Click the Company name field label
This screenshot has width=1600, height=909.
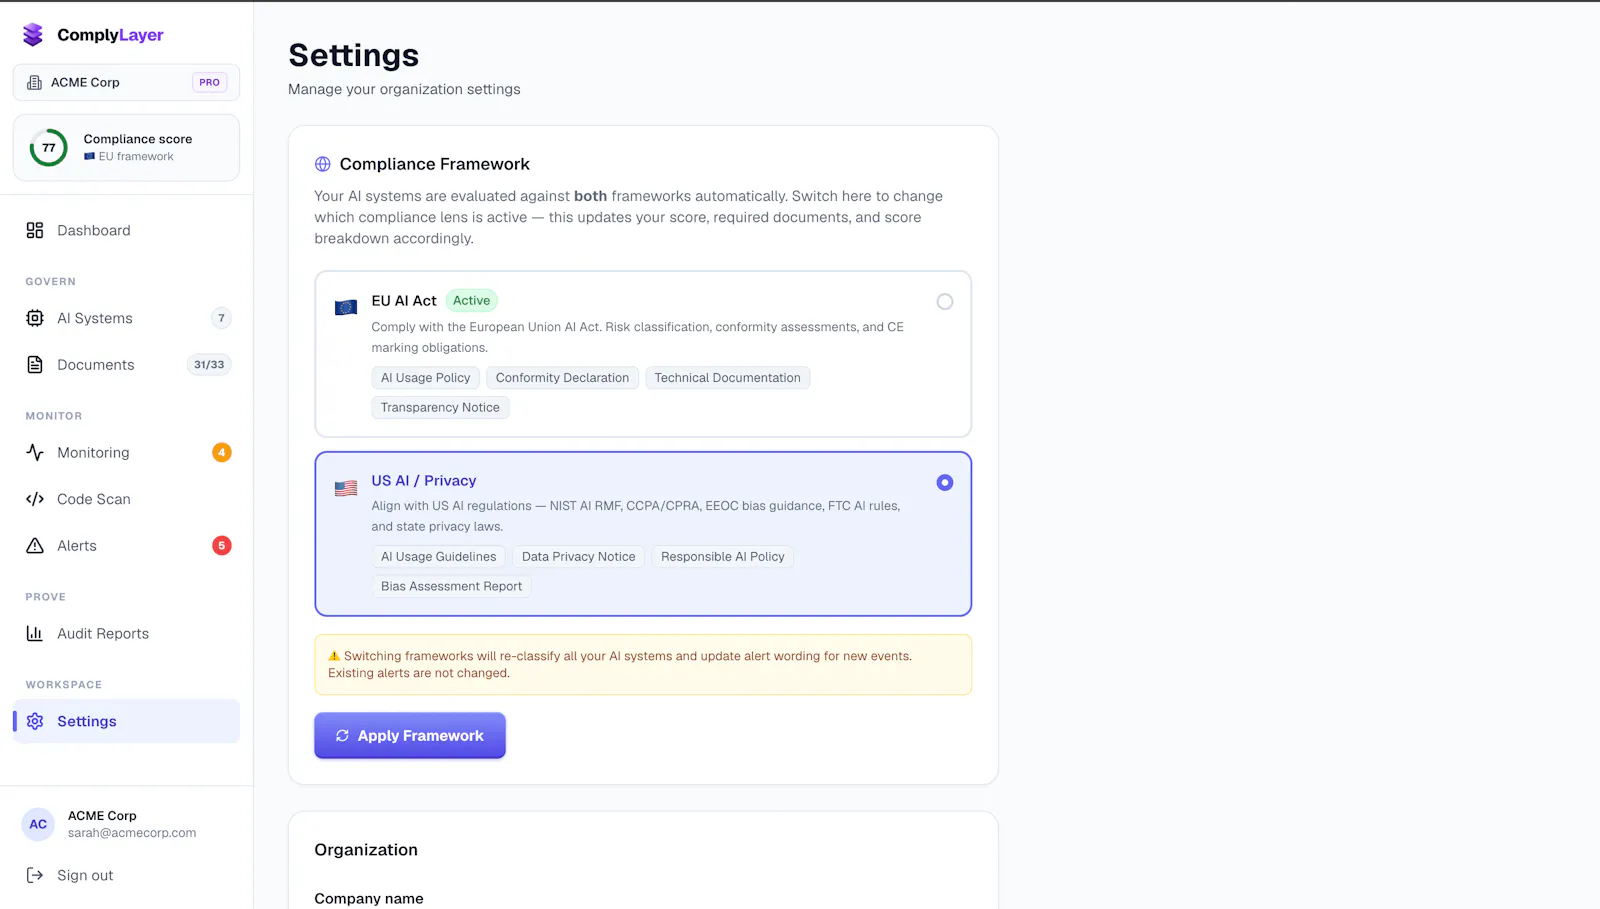tap(369, 899)
